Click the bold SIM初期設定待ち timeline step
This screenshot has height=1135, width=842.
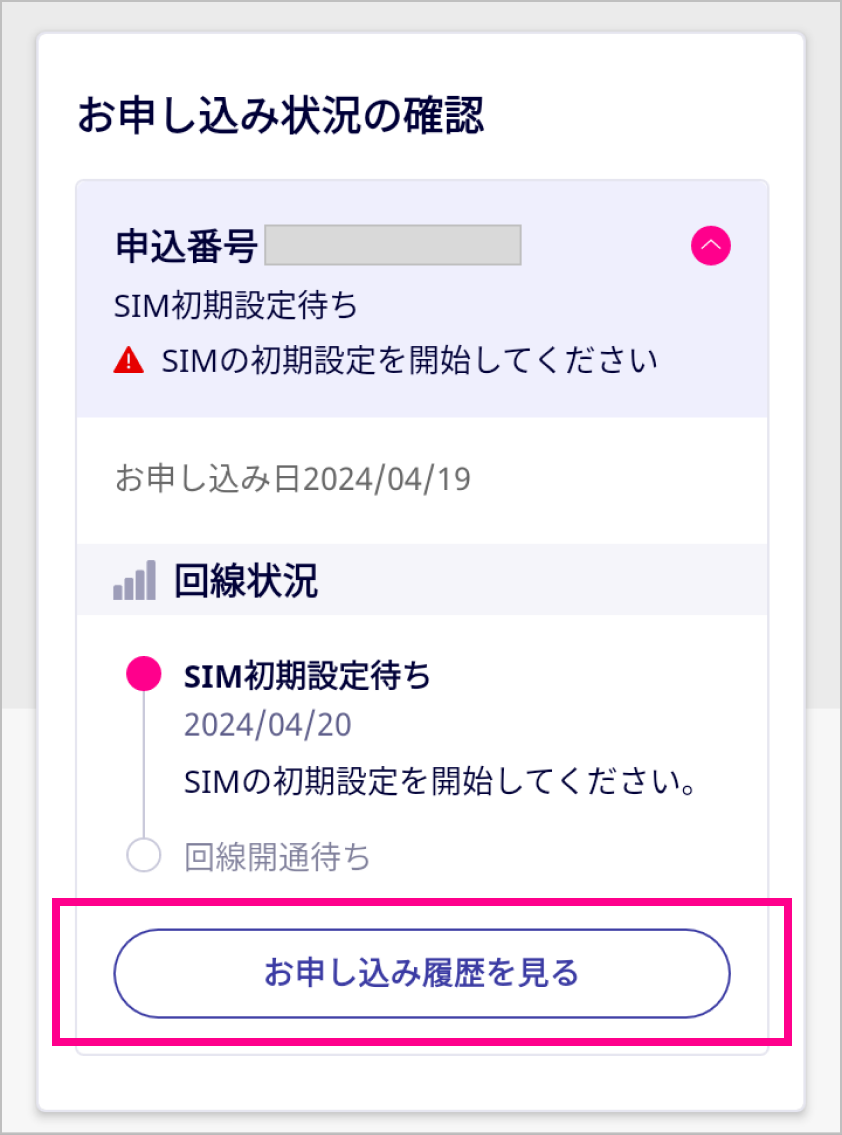308,677
